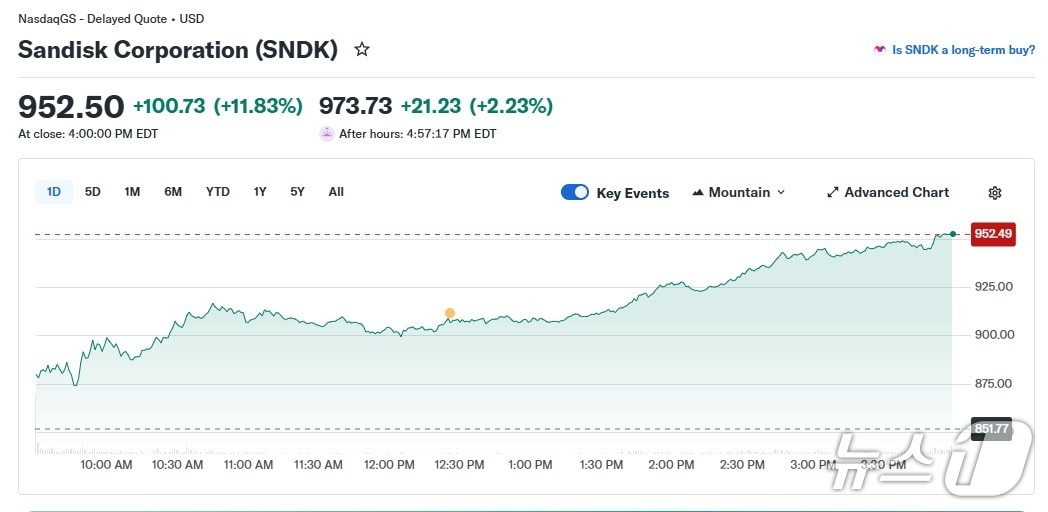
Task: Select the 1M range tab
Action: [x=132, y=192]
